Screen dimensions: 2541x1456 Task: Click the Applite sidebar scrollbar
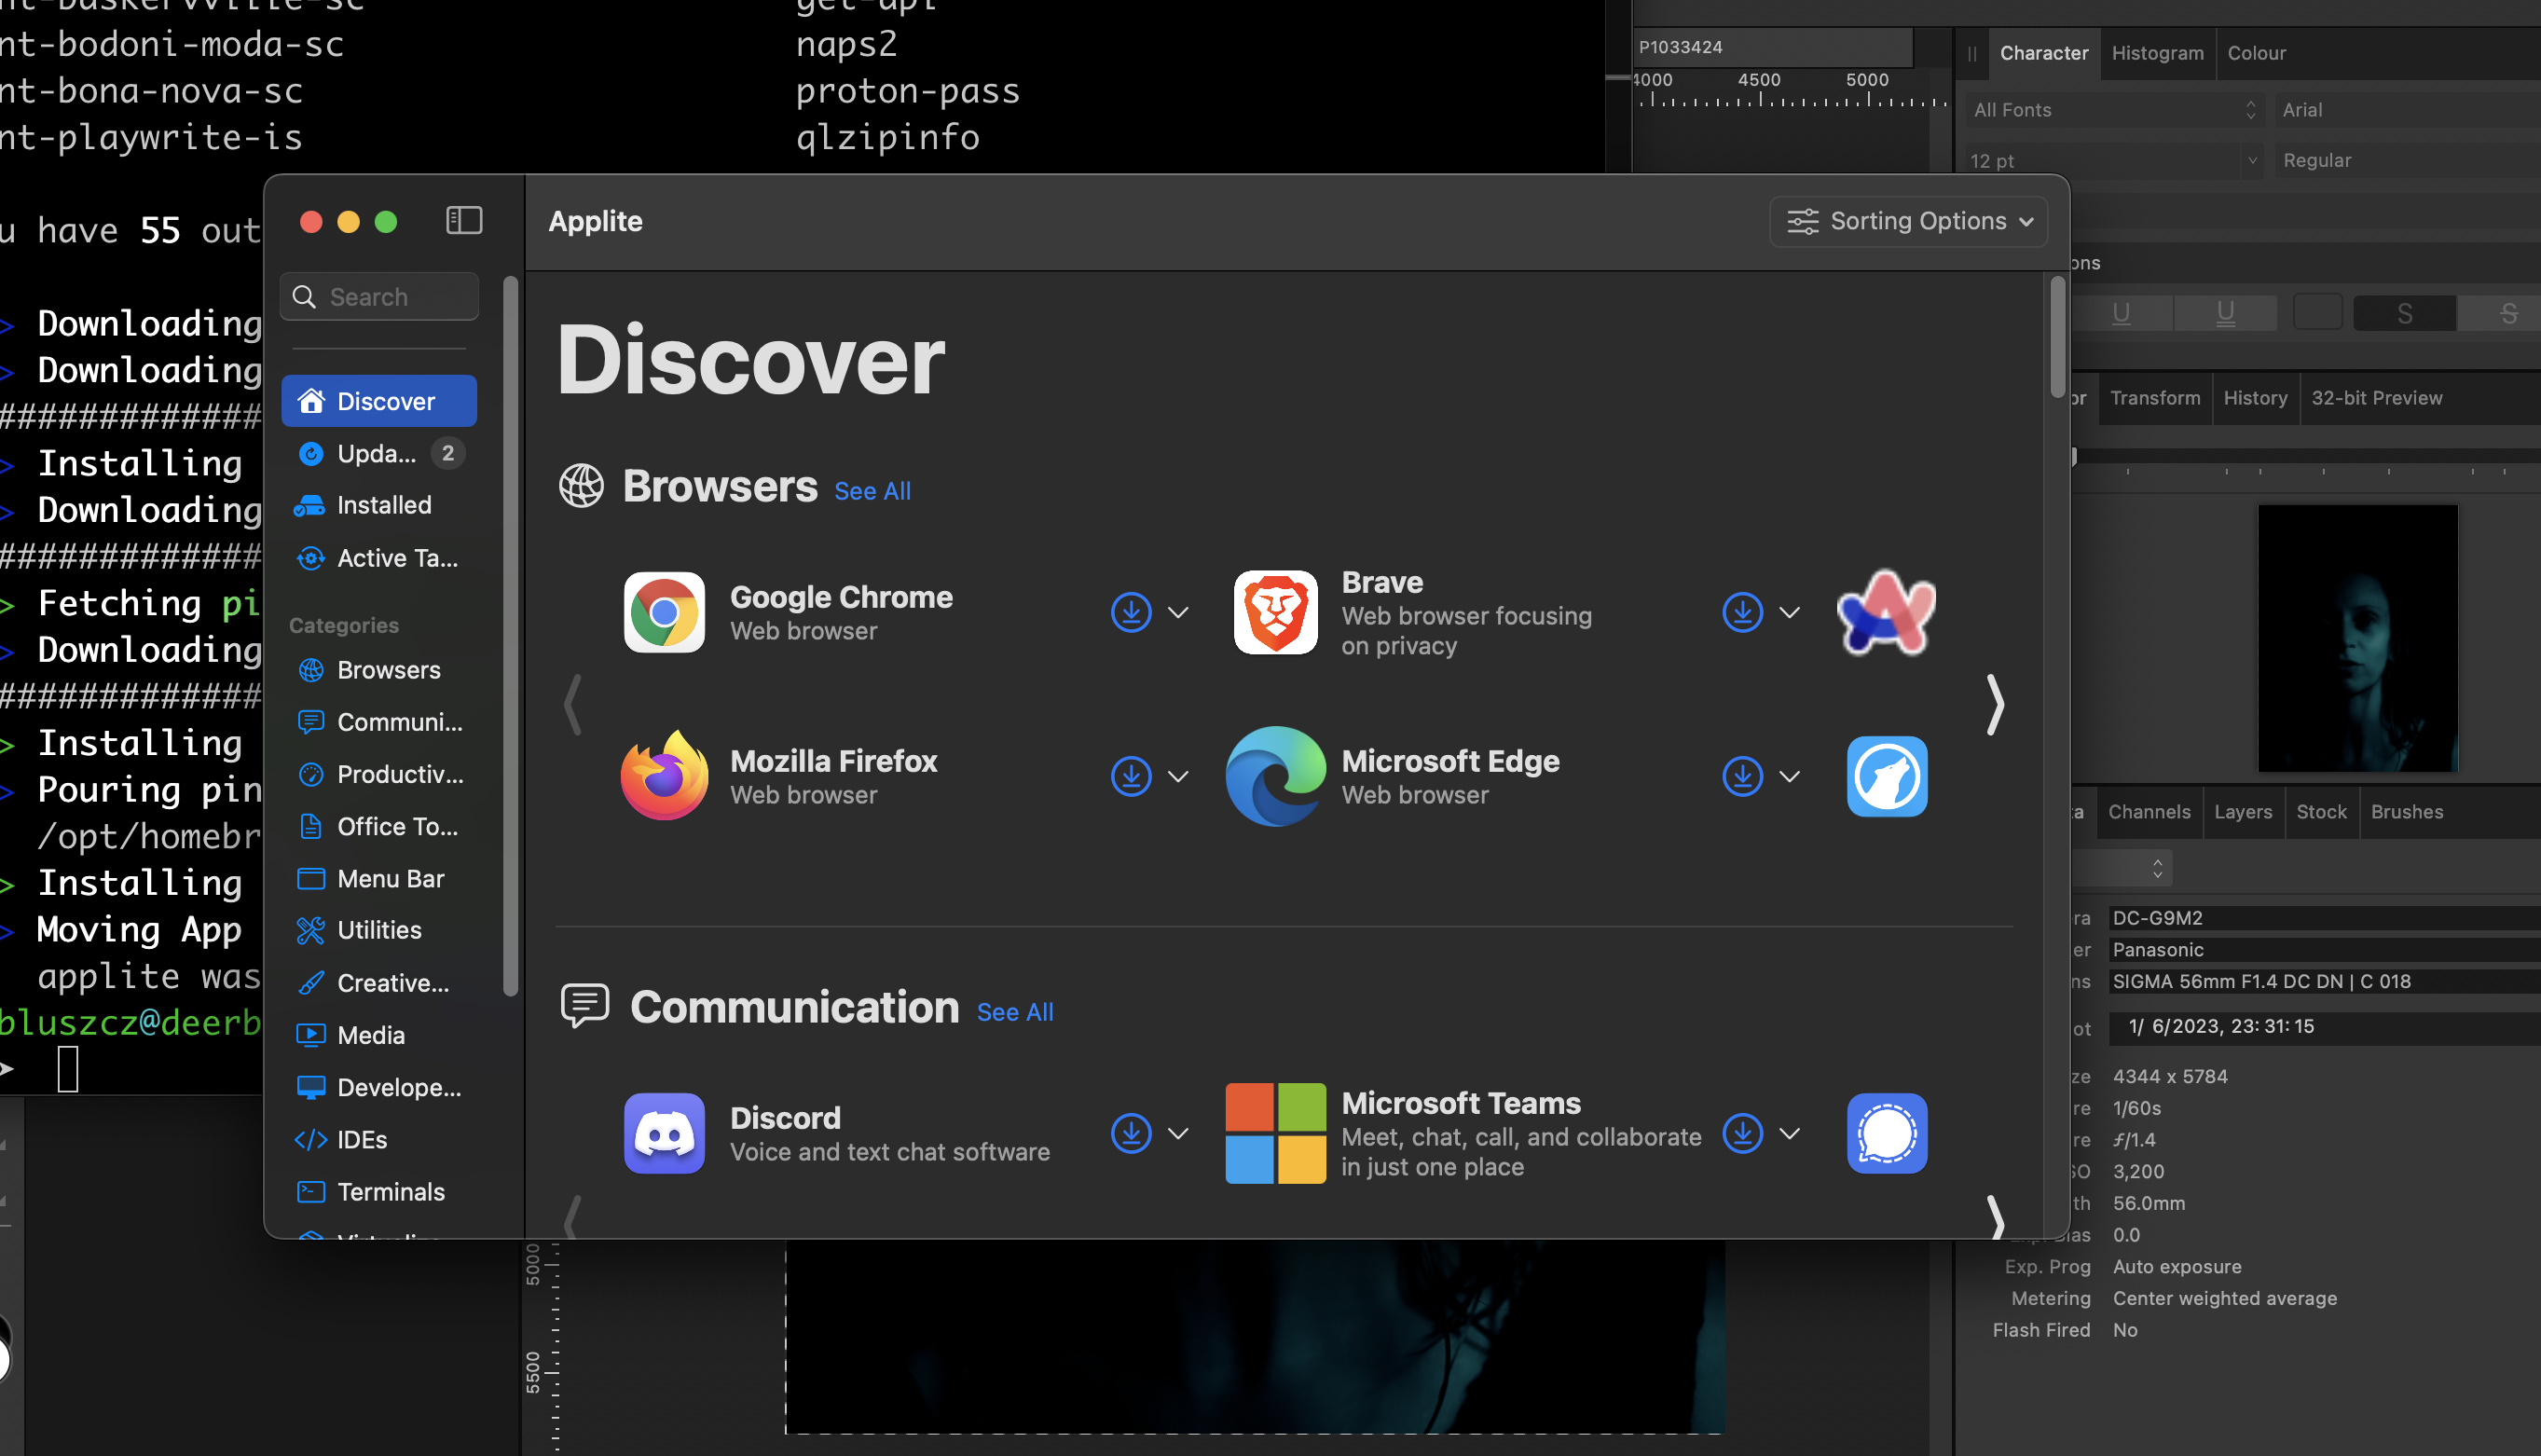(510, 636)
